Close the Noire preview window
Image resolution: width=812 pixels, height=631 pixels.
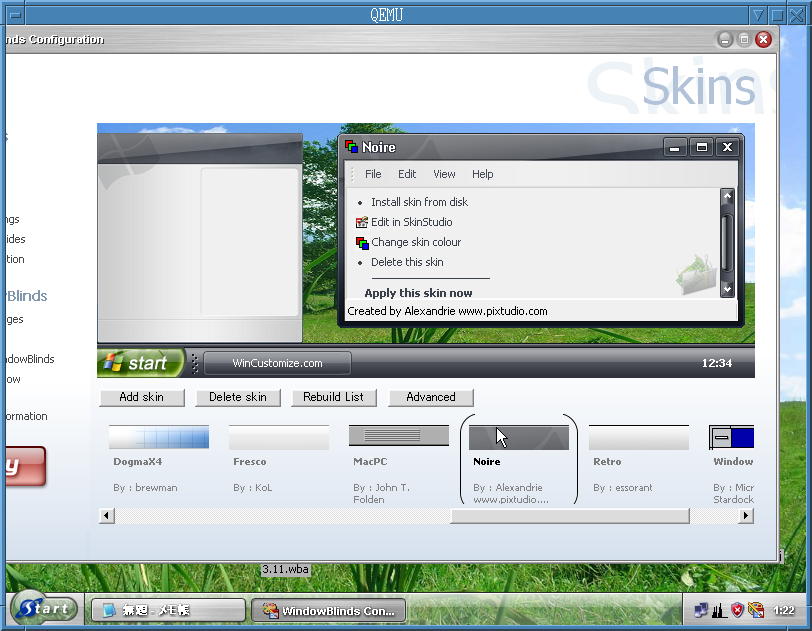tap(728, 148)
